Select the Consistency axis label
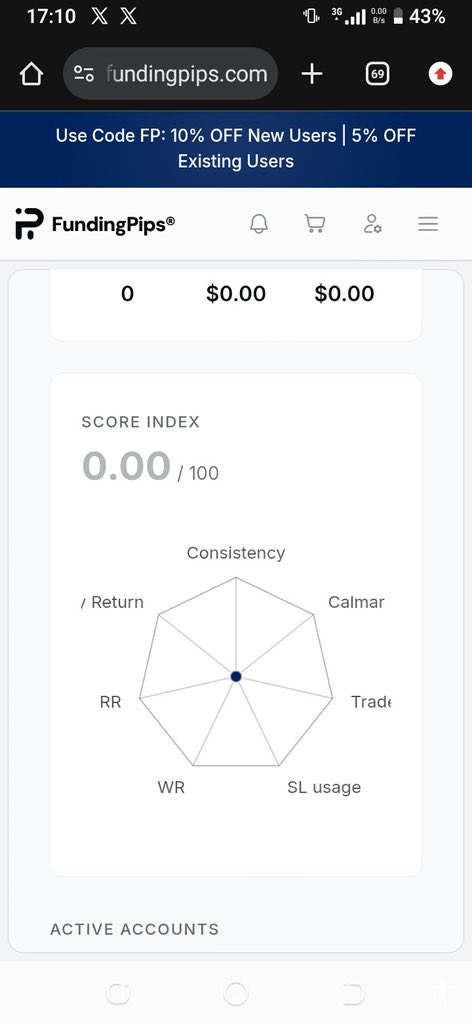Image resolution: width=472 pixels, height=1024 pixels. [x=236, y=553]
